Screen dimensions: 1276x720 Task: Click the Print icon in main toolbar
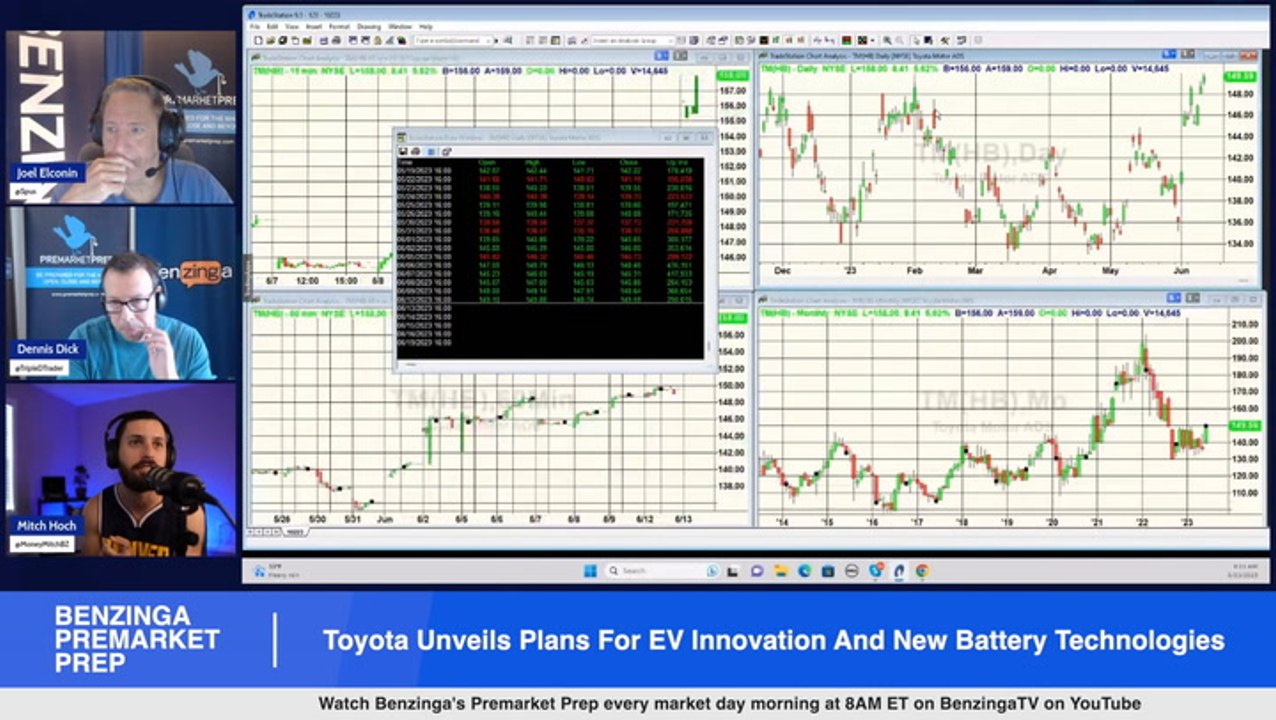coord(336,40)
